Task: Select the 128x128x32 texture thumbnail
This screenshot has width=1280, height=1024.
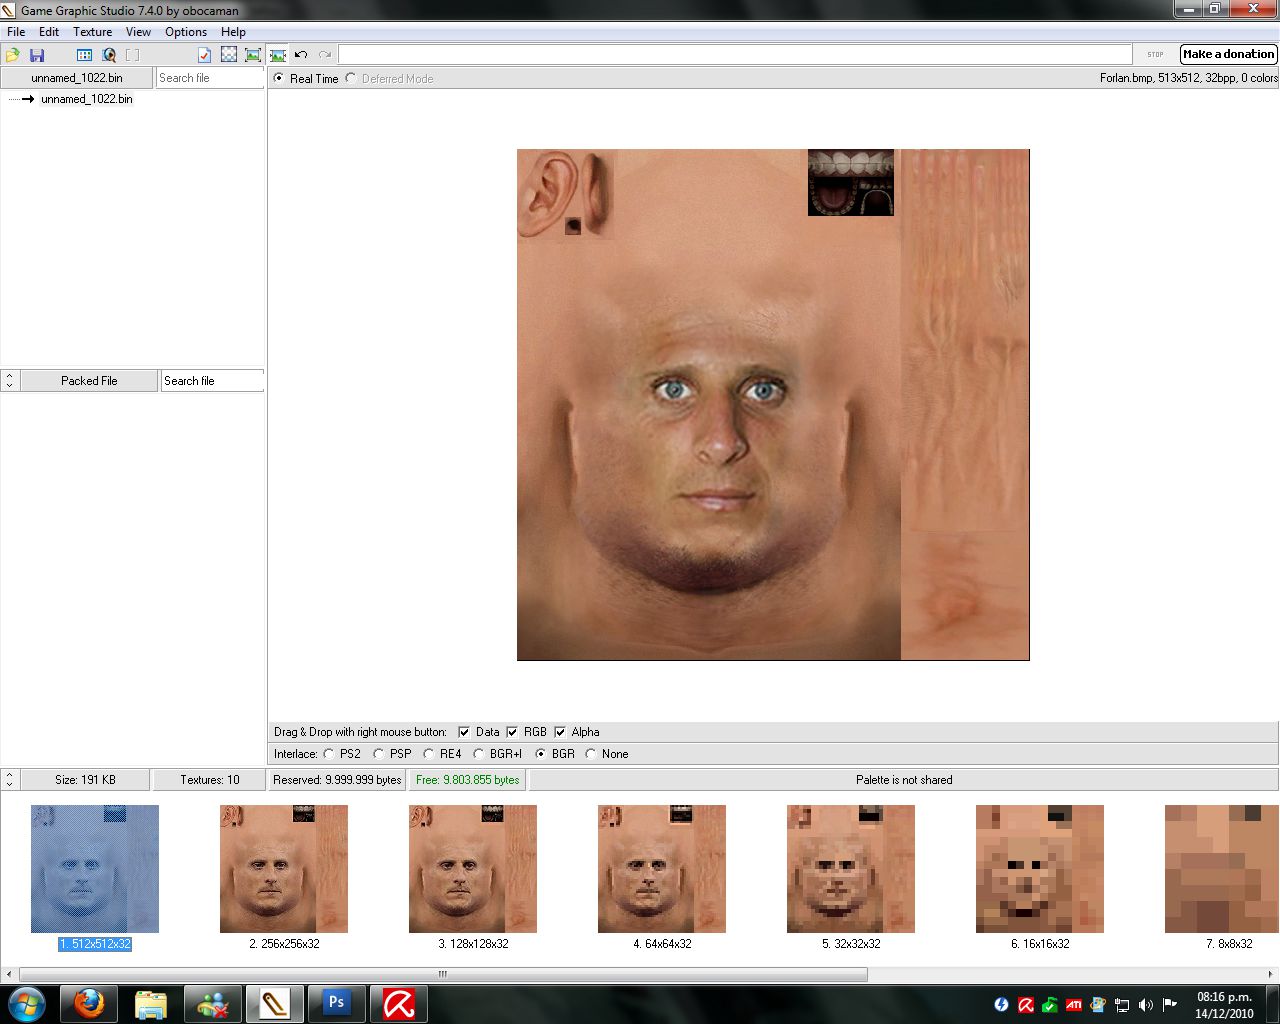Action: coord(473,869)
